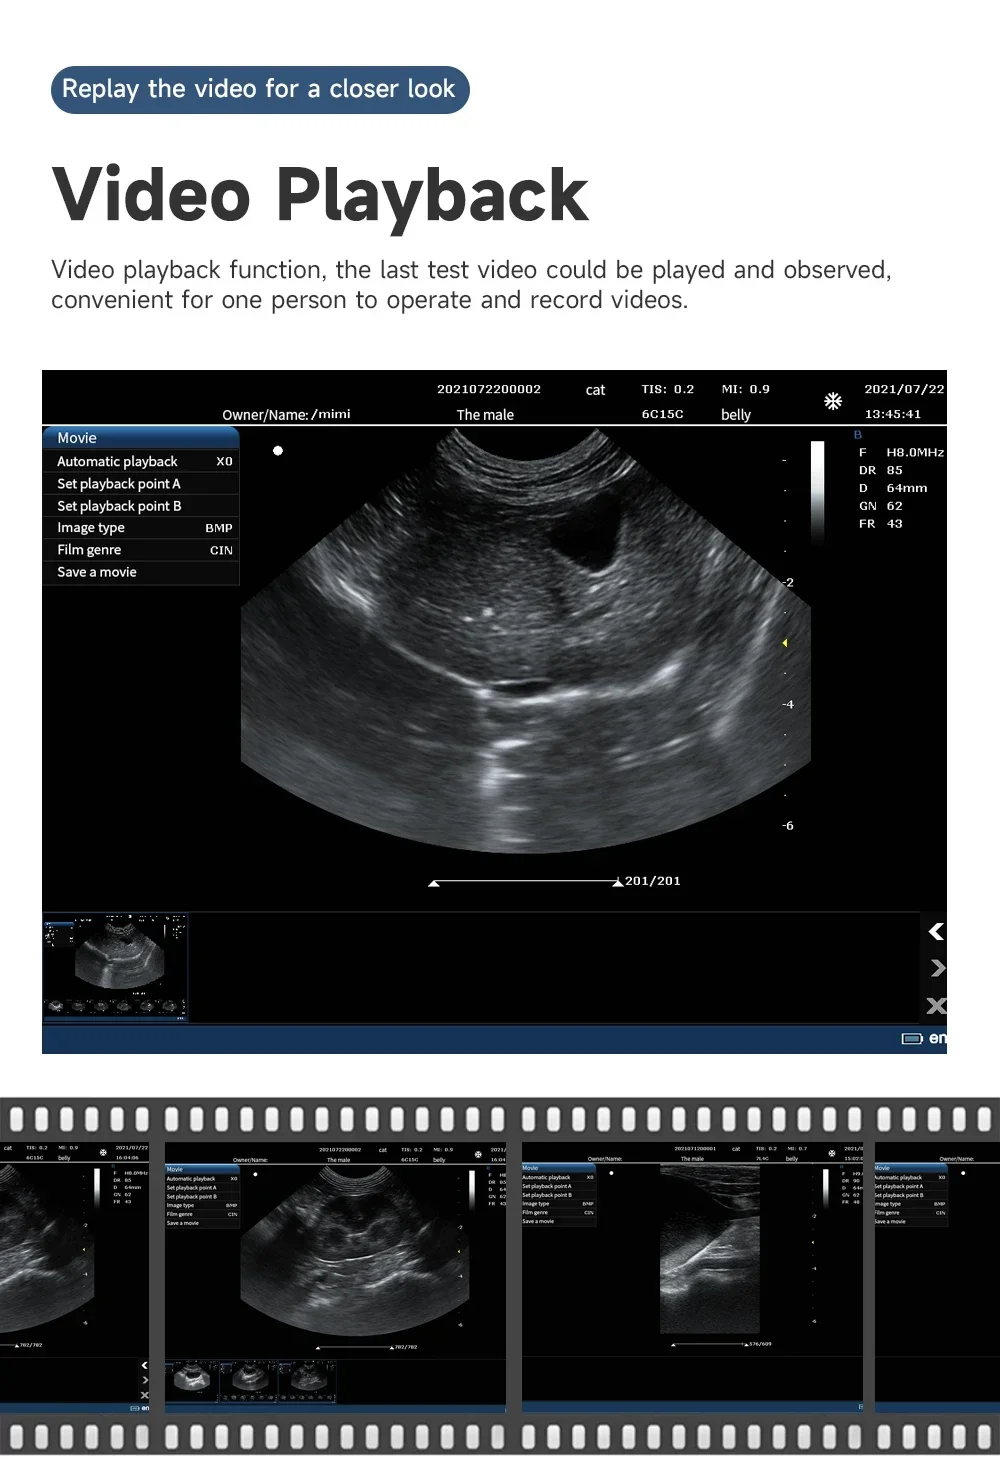Close the thumbnail strip with X icon

936,1005
